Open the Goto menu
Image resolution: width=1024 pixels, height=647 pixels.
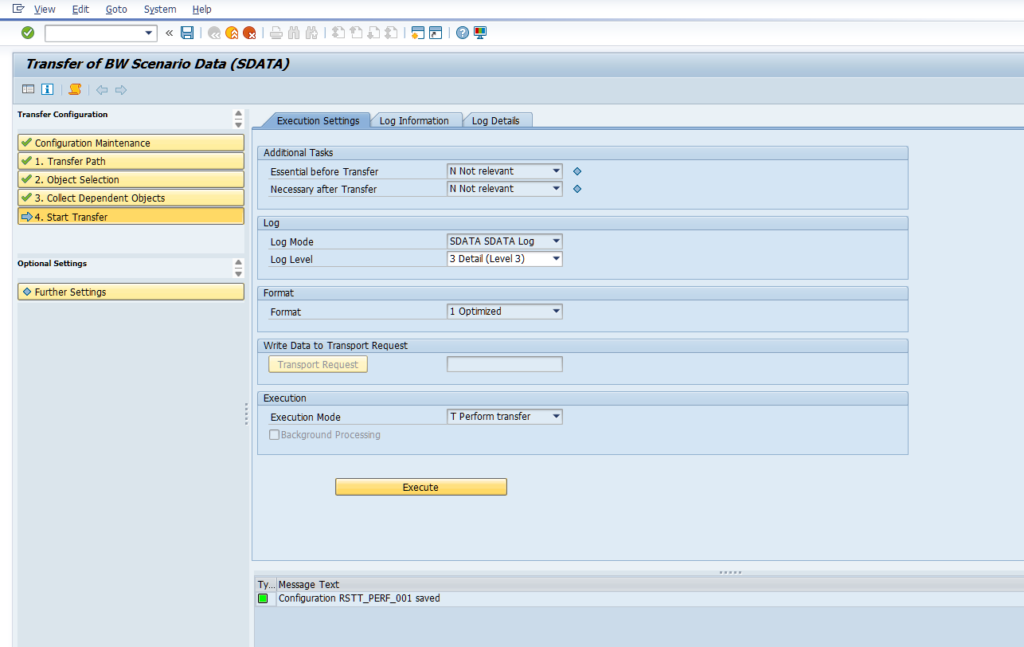point(116,9)
